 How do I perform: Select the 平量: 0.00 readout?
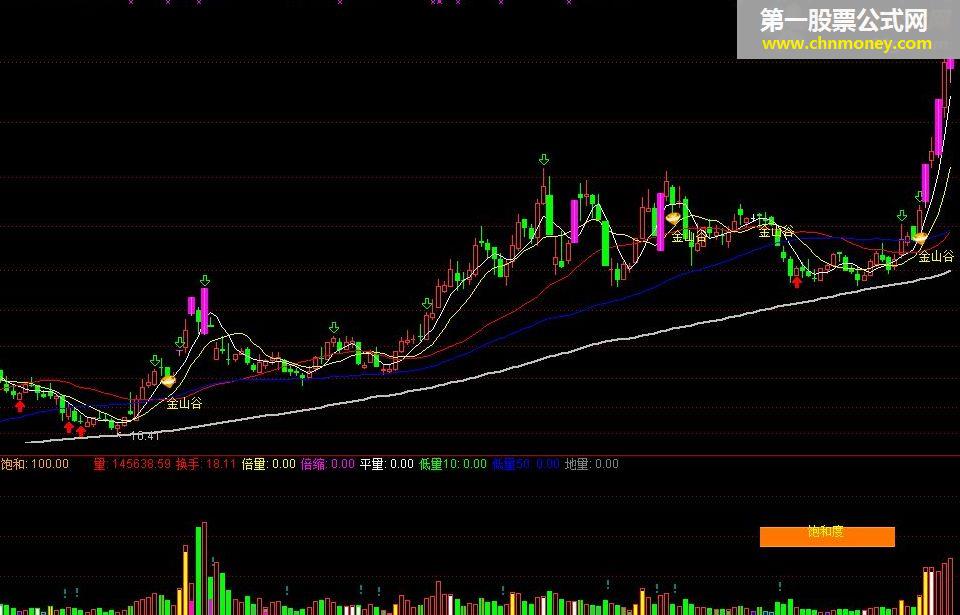tap(386, 464)
